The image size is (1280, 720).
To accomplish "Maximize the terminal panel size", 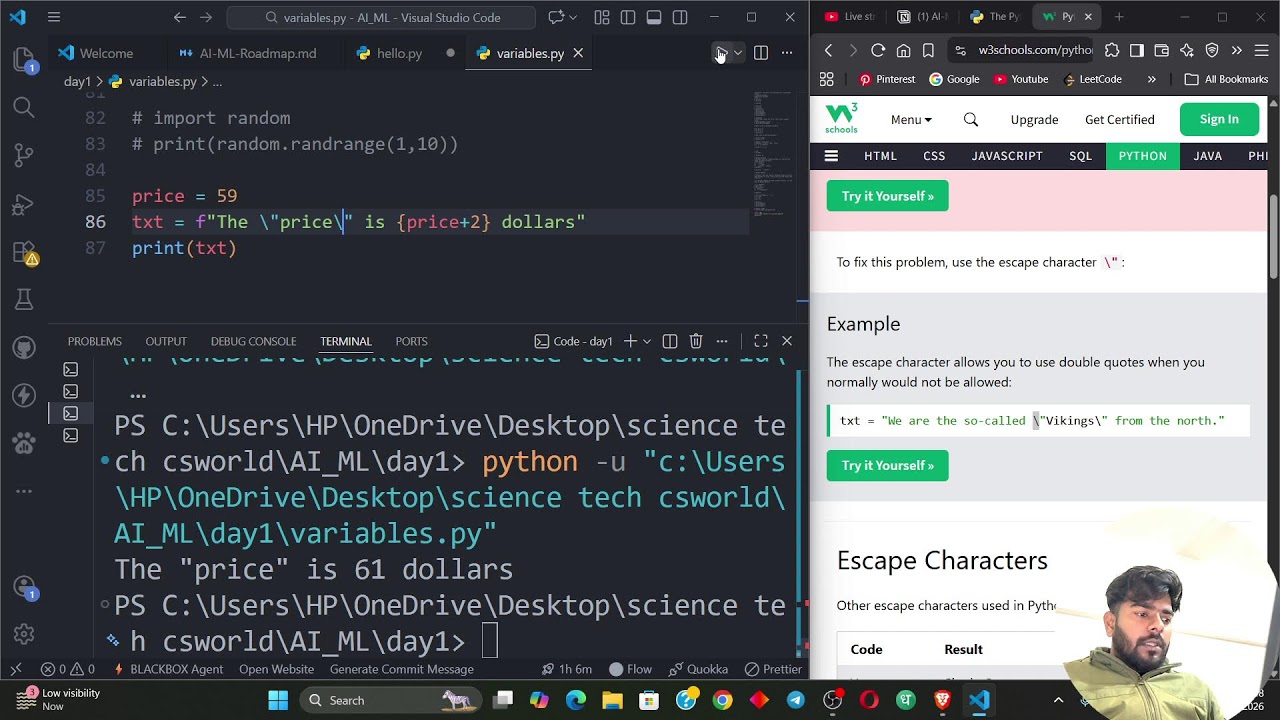I will (761, 341).
